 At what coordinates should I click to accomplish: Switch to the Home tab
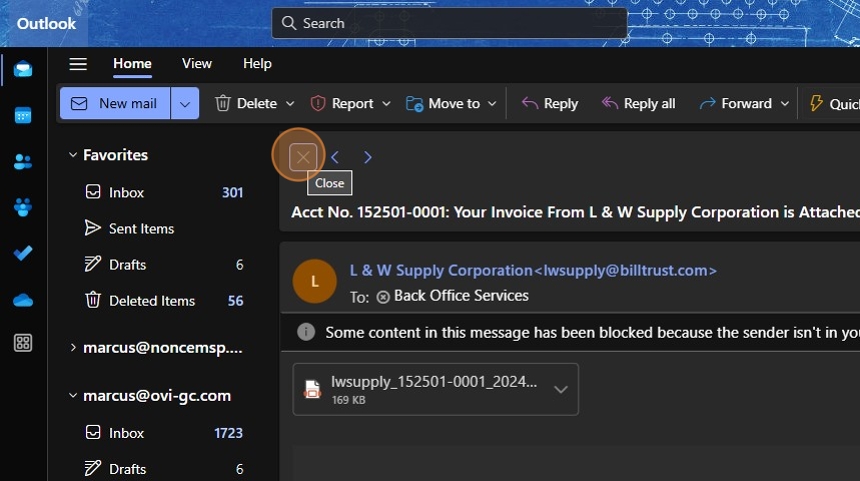pos(132,64)
